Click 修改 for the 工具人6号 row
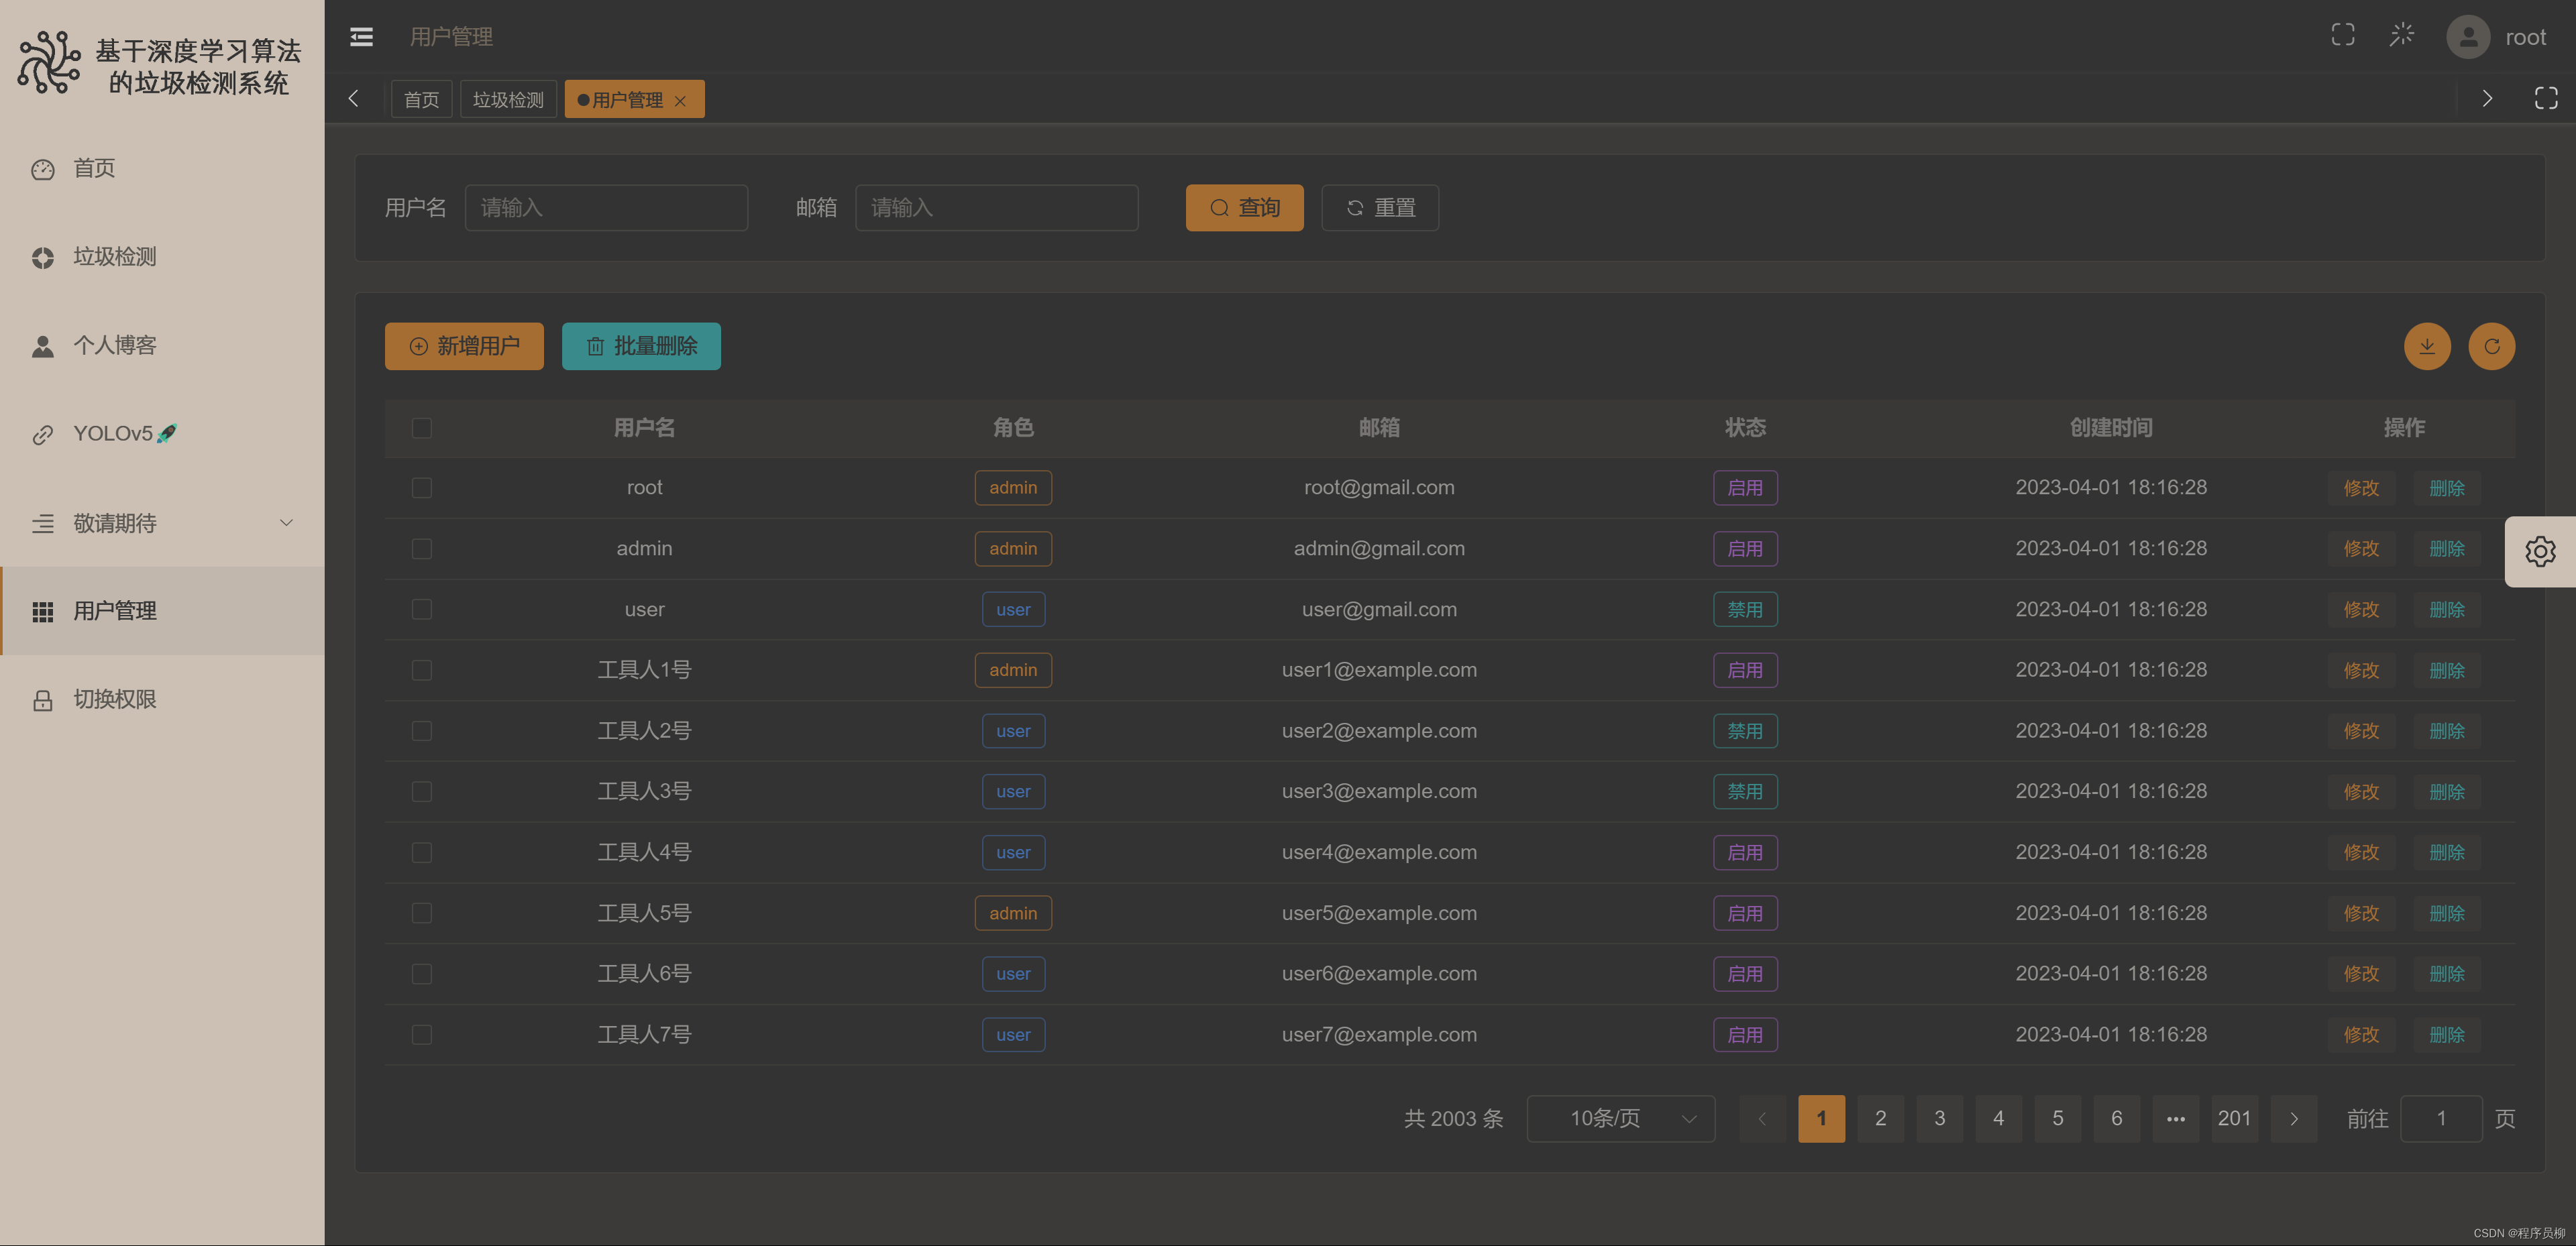 (2361, 974)
